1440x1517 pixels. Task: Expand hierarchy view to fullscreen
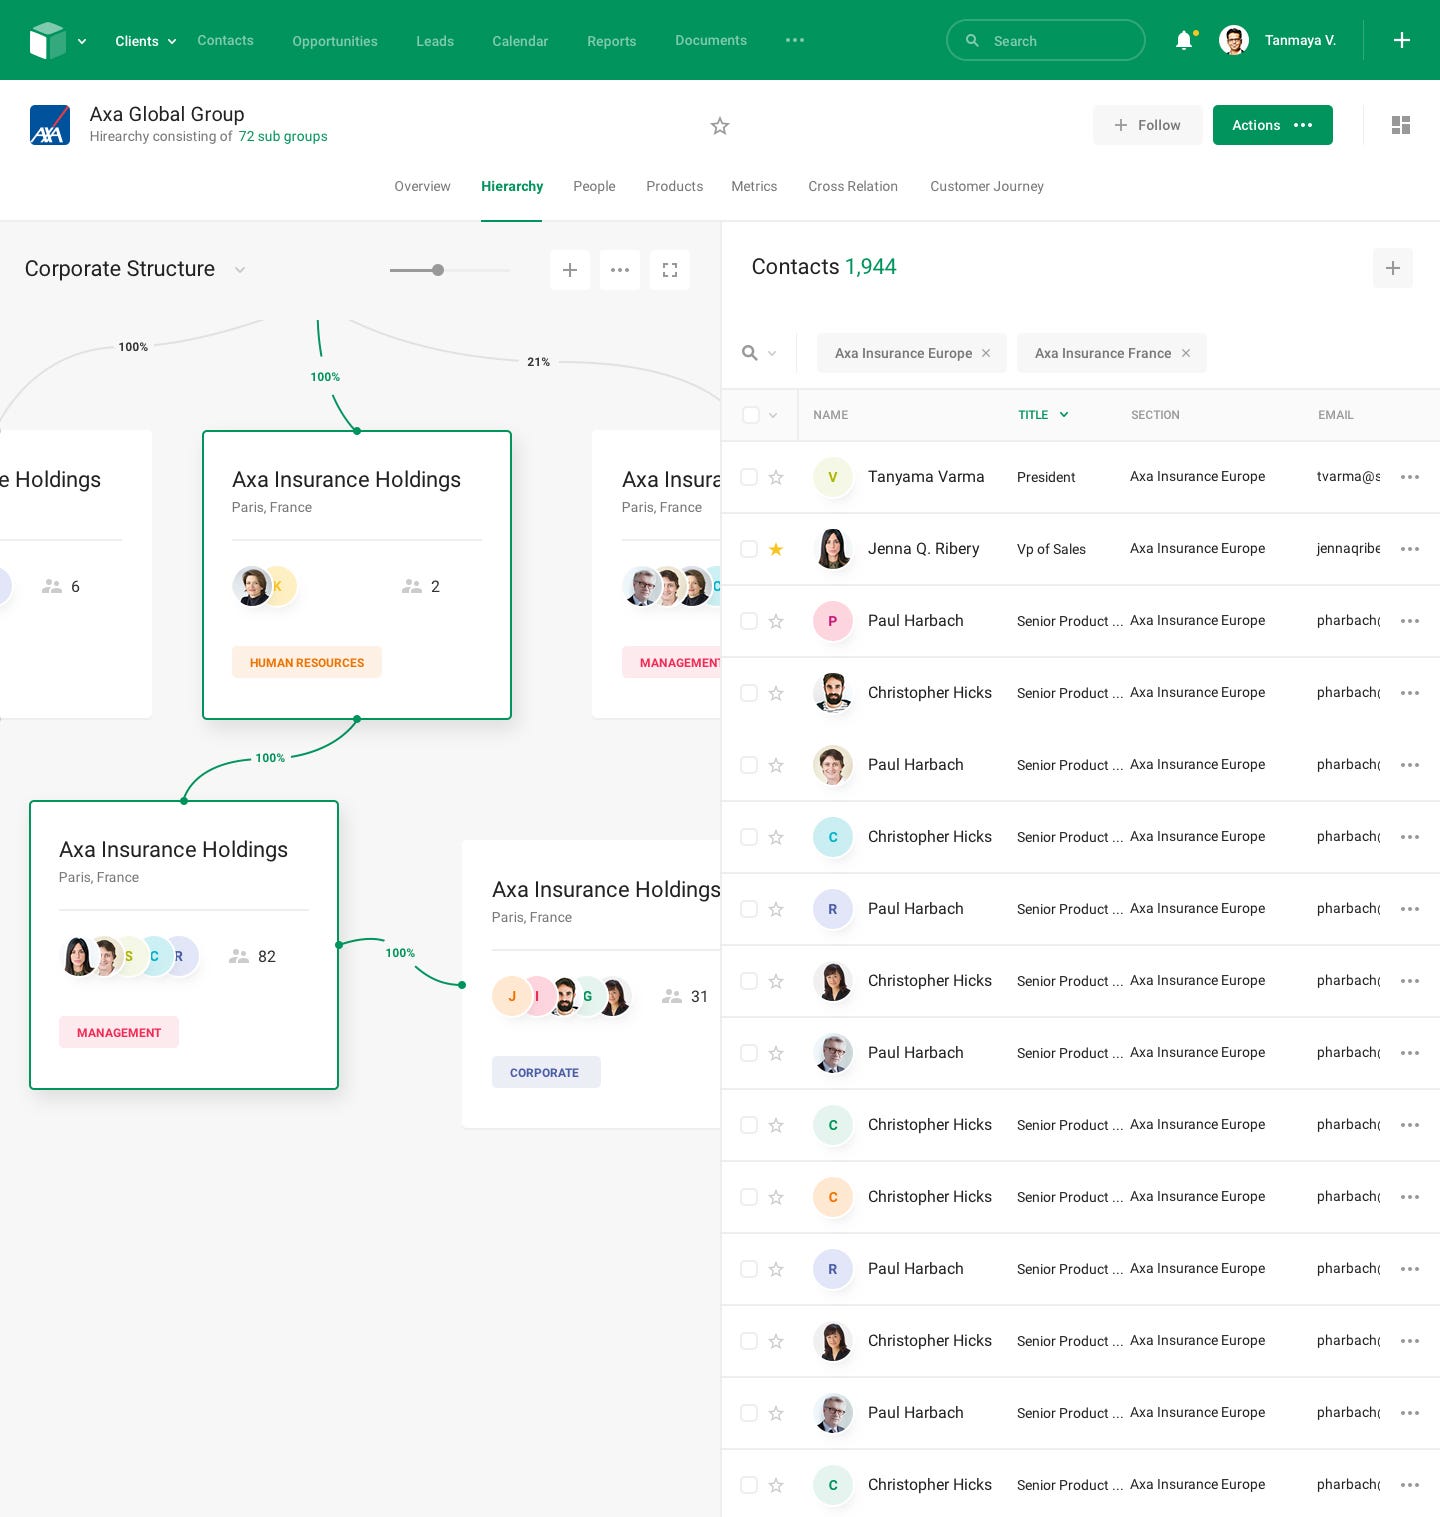[670, 270]
